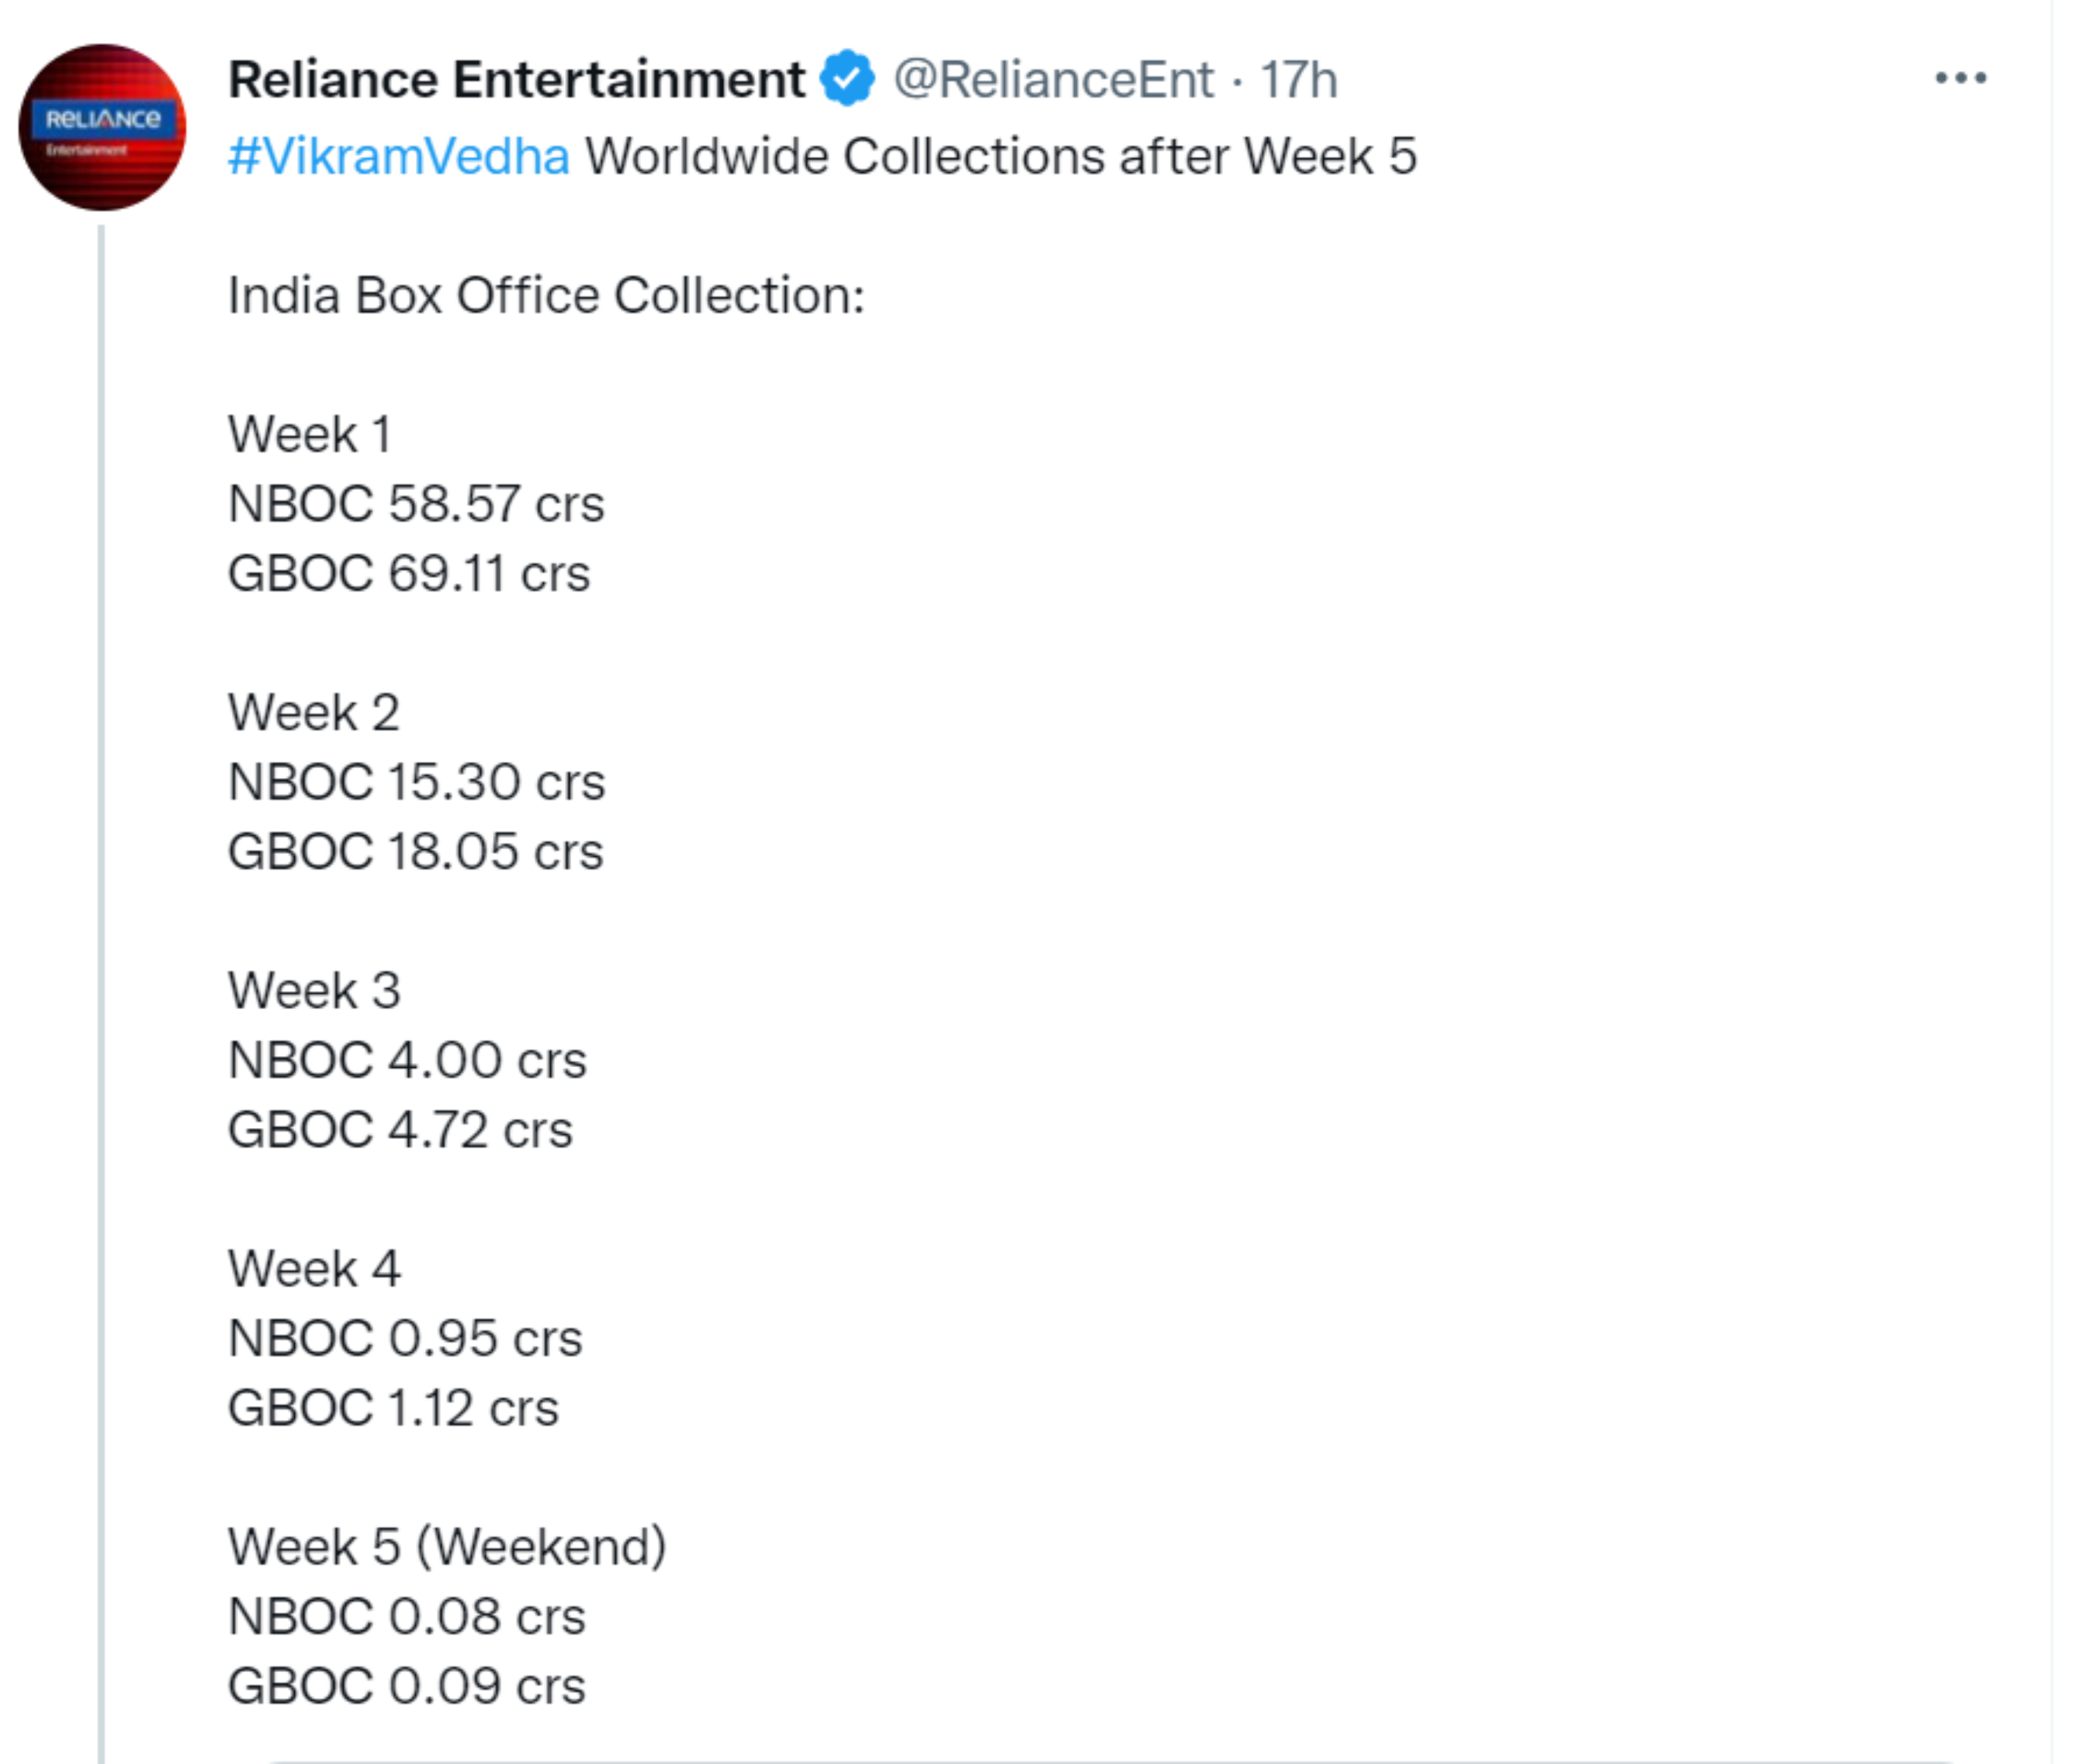The image size is (2076, 1764).
Task: Click the Reliance Entertainment display name
Action: (516, 79)
